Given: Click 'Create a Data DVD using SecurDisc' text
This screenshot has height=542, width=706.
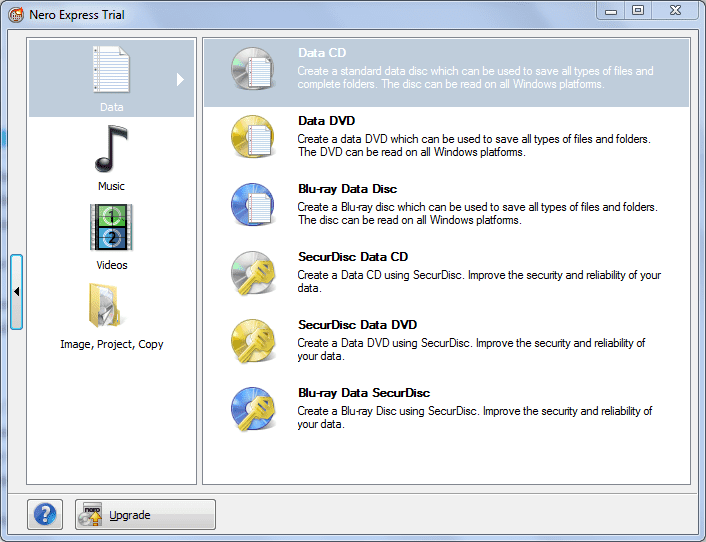Looking at the screenshot, I should click(x=471, y=349).
